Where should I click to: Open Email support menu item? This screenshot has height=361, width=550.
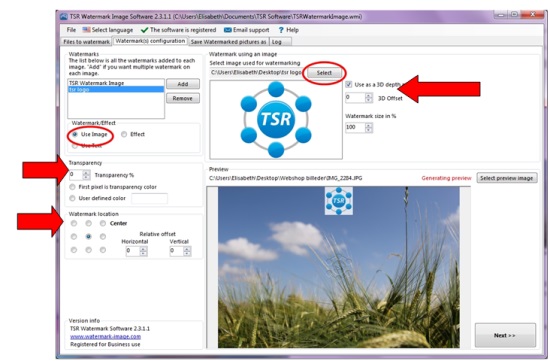pyautogui.click(x=251, y=30)
